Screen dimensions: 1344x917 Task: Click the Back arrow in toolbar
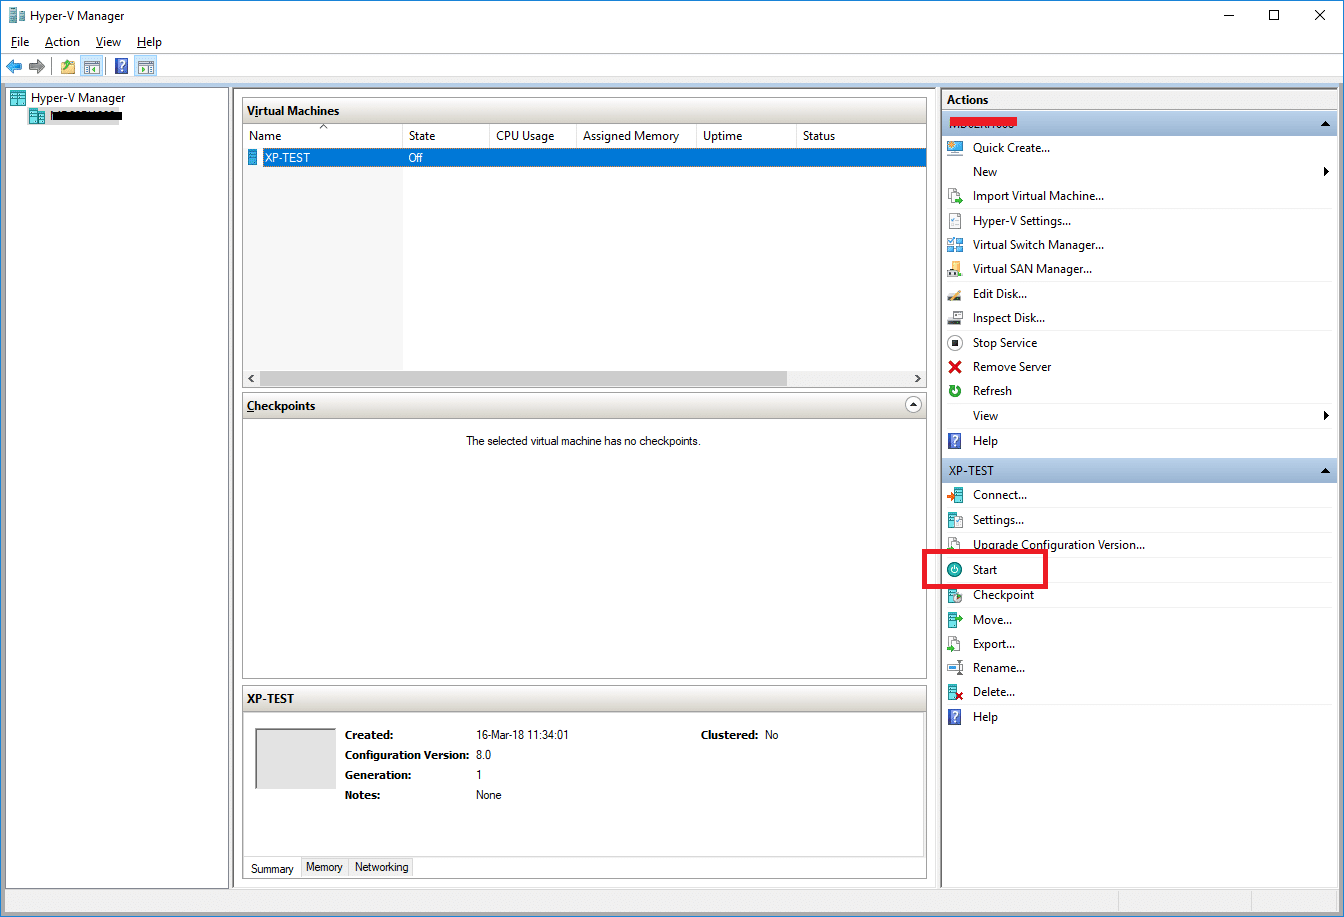(14, 67)
